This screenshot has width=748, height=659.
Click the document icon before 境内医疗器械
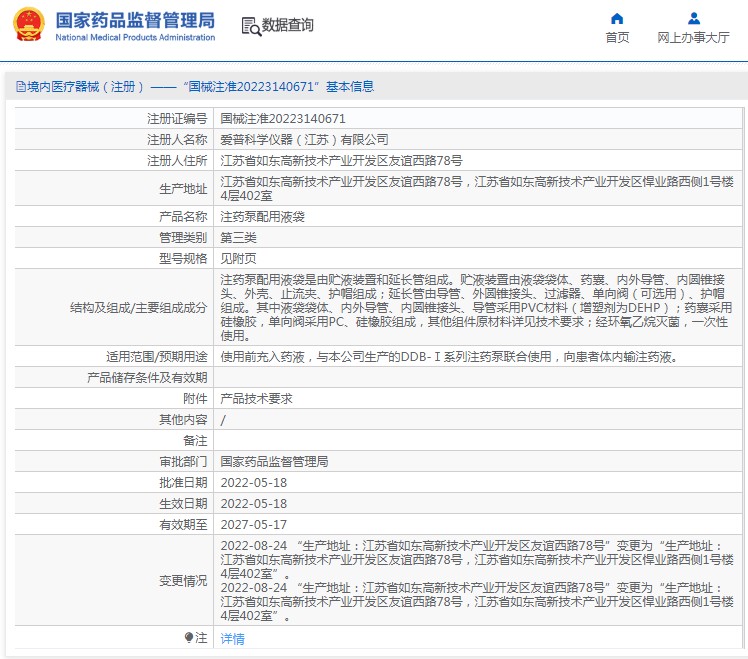19,87
